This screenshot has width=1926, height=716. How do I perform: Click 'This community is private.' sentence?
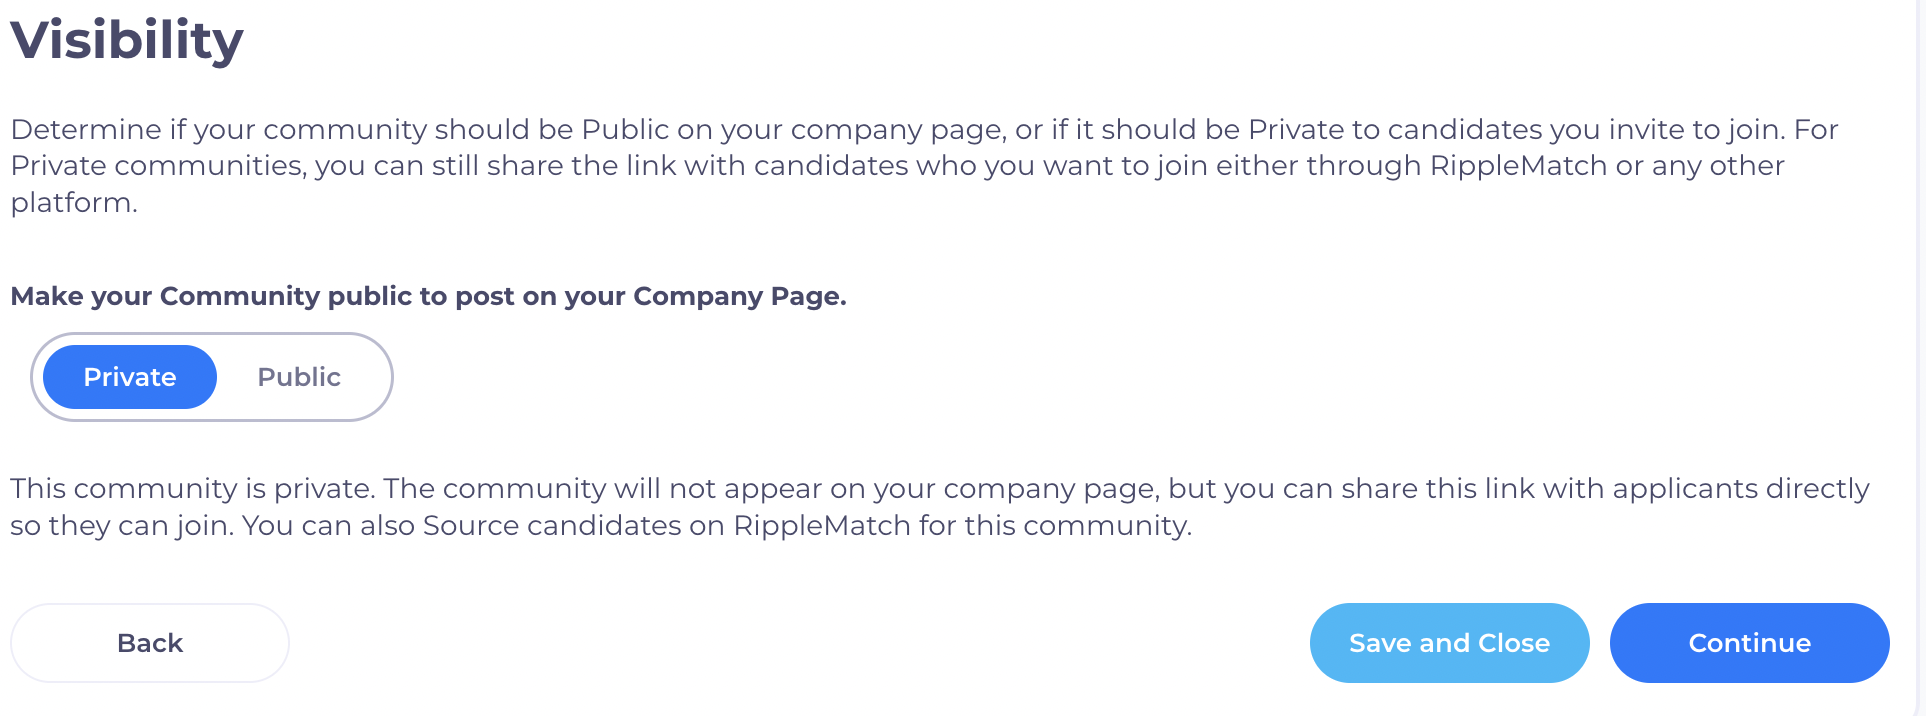click(x=192, y=488)
